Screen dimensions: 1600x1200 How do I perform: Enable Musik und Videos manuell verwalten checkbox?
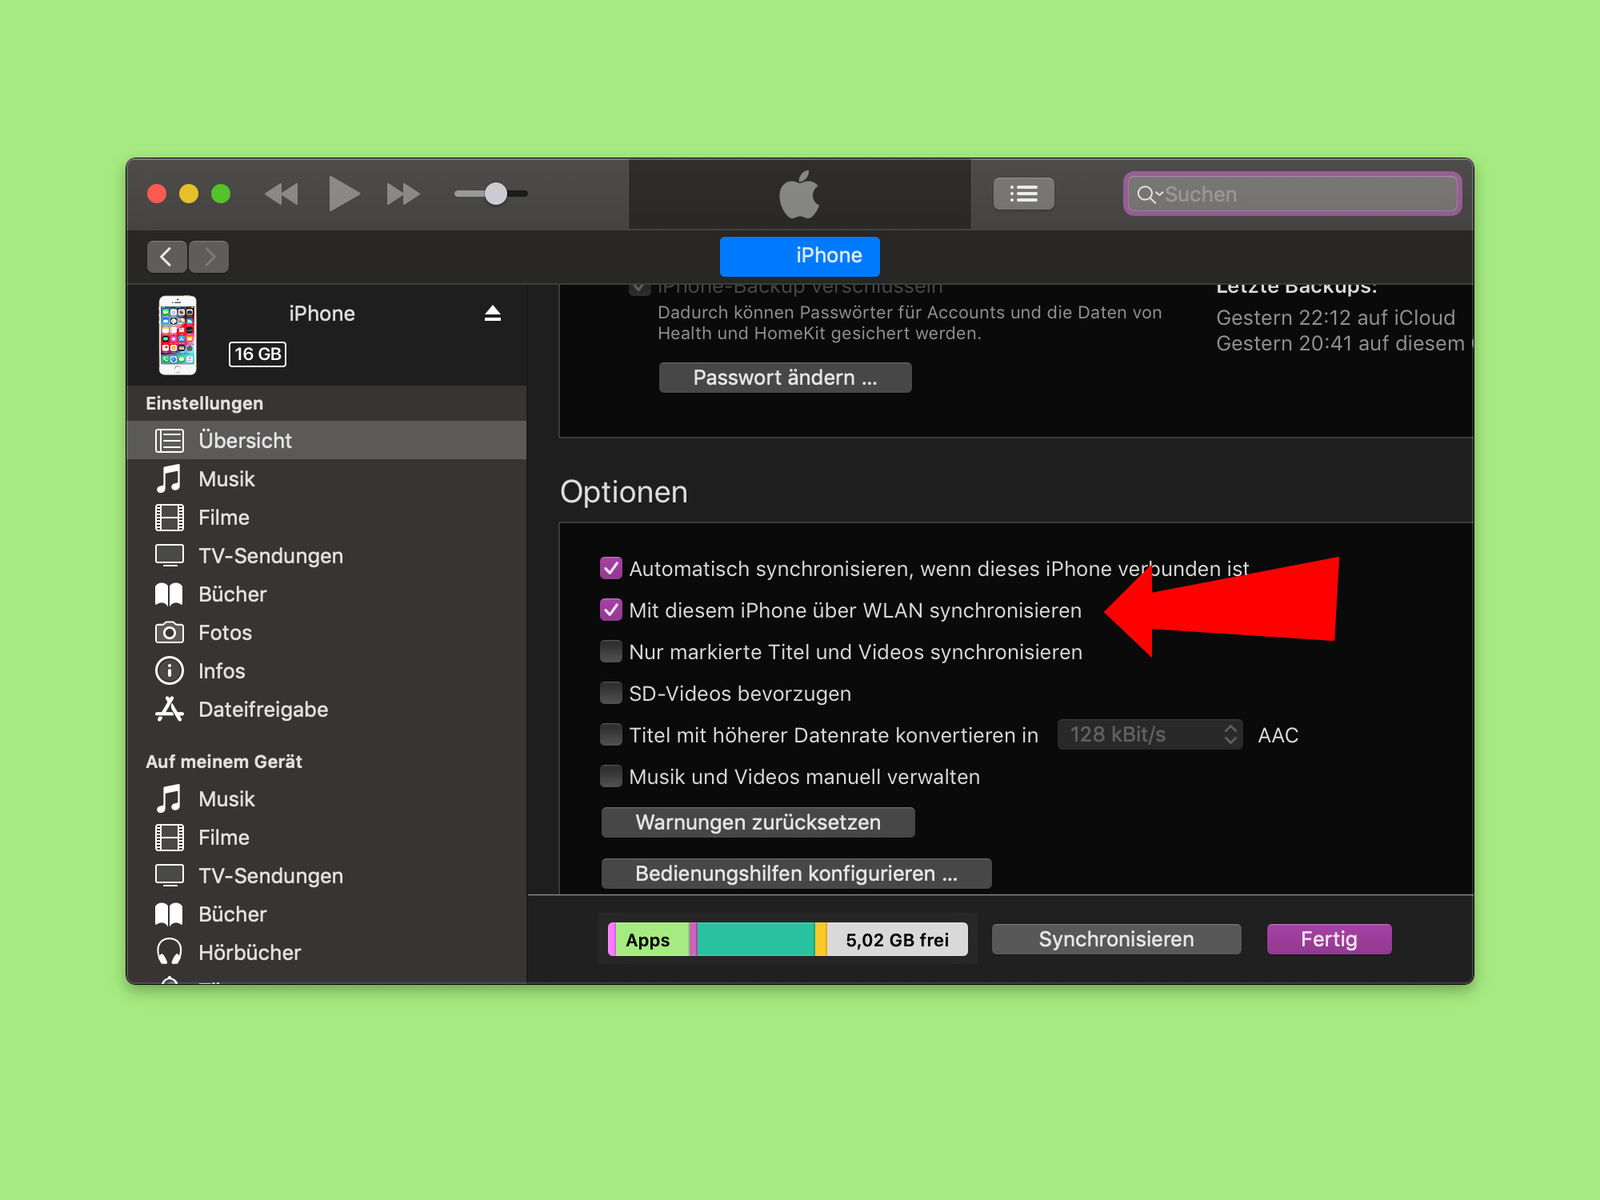(x=611, y=776)
